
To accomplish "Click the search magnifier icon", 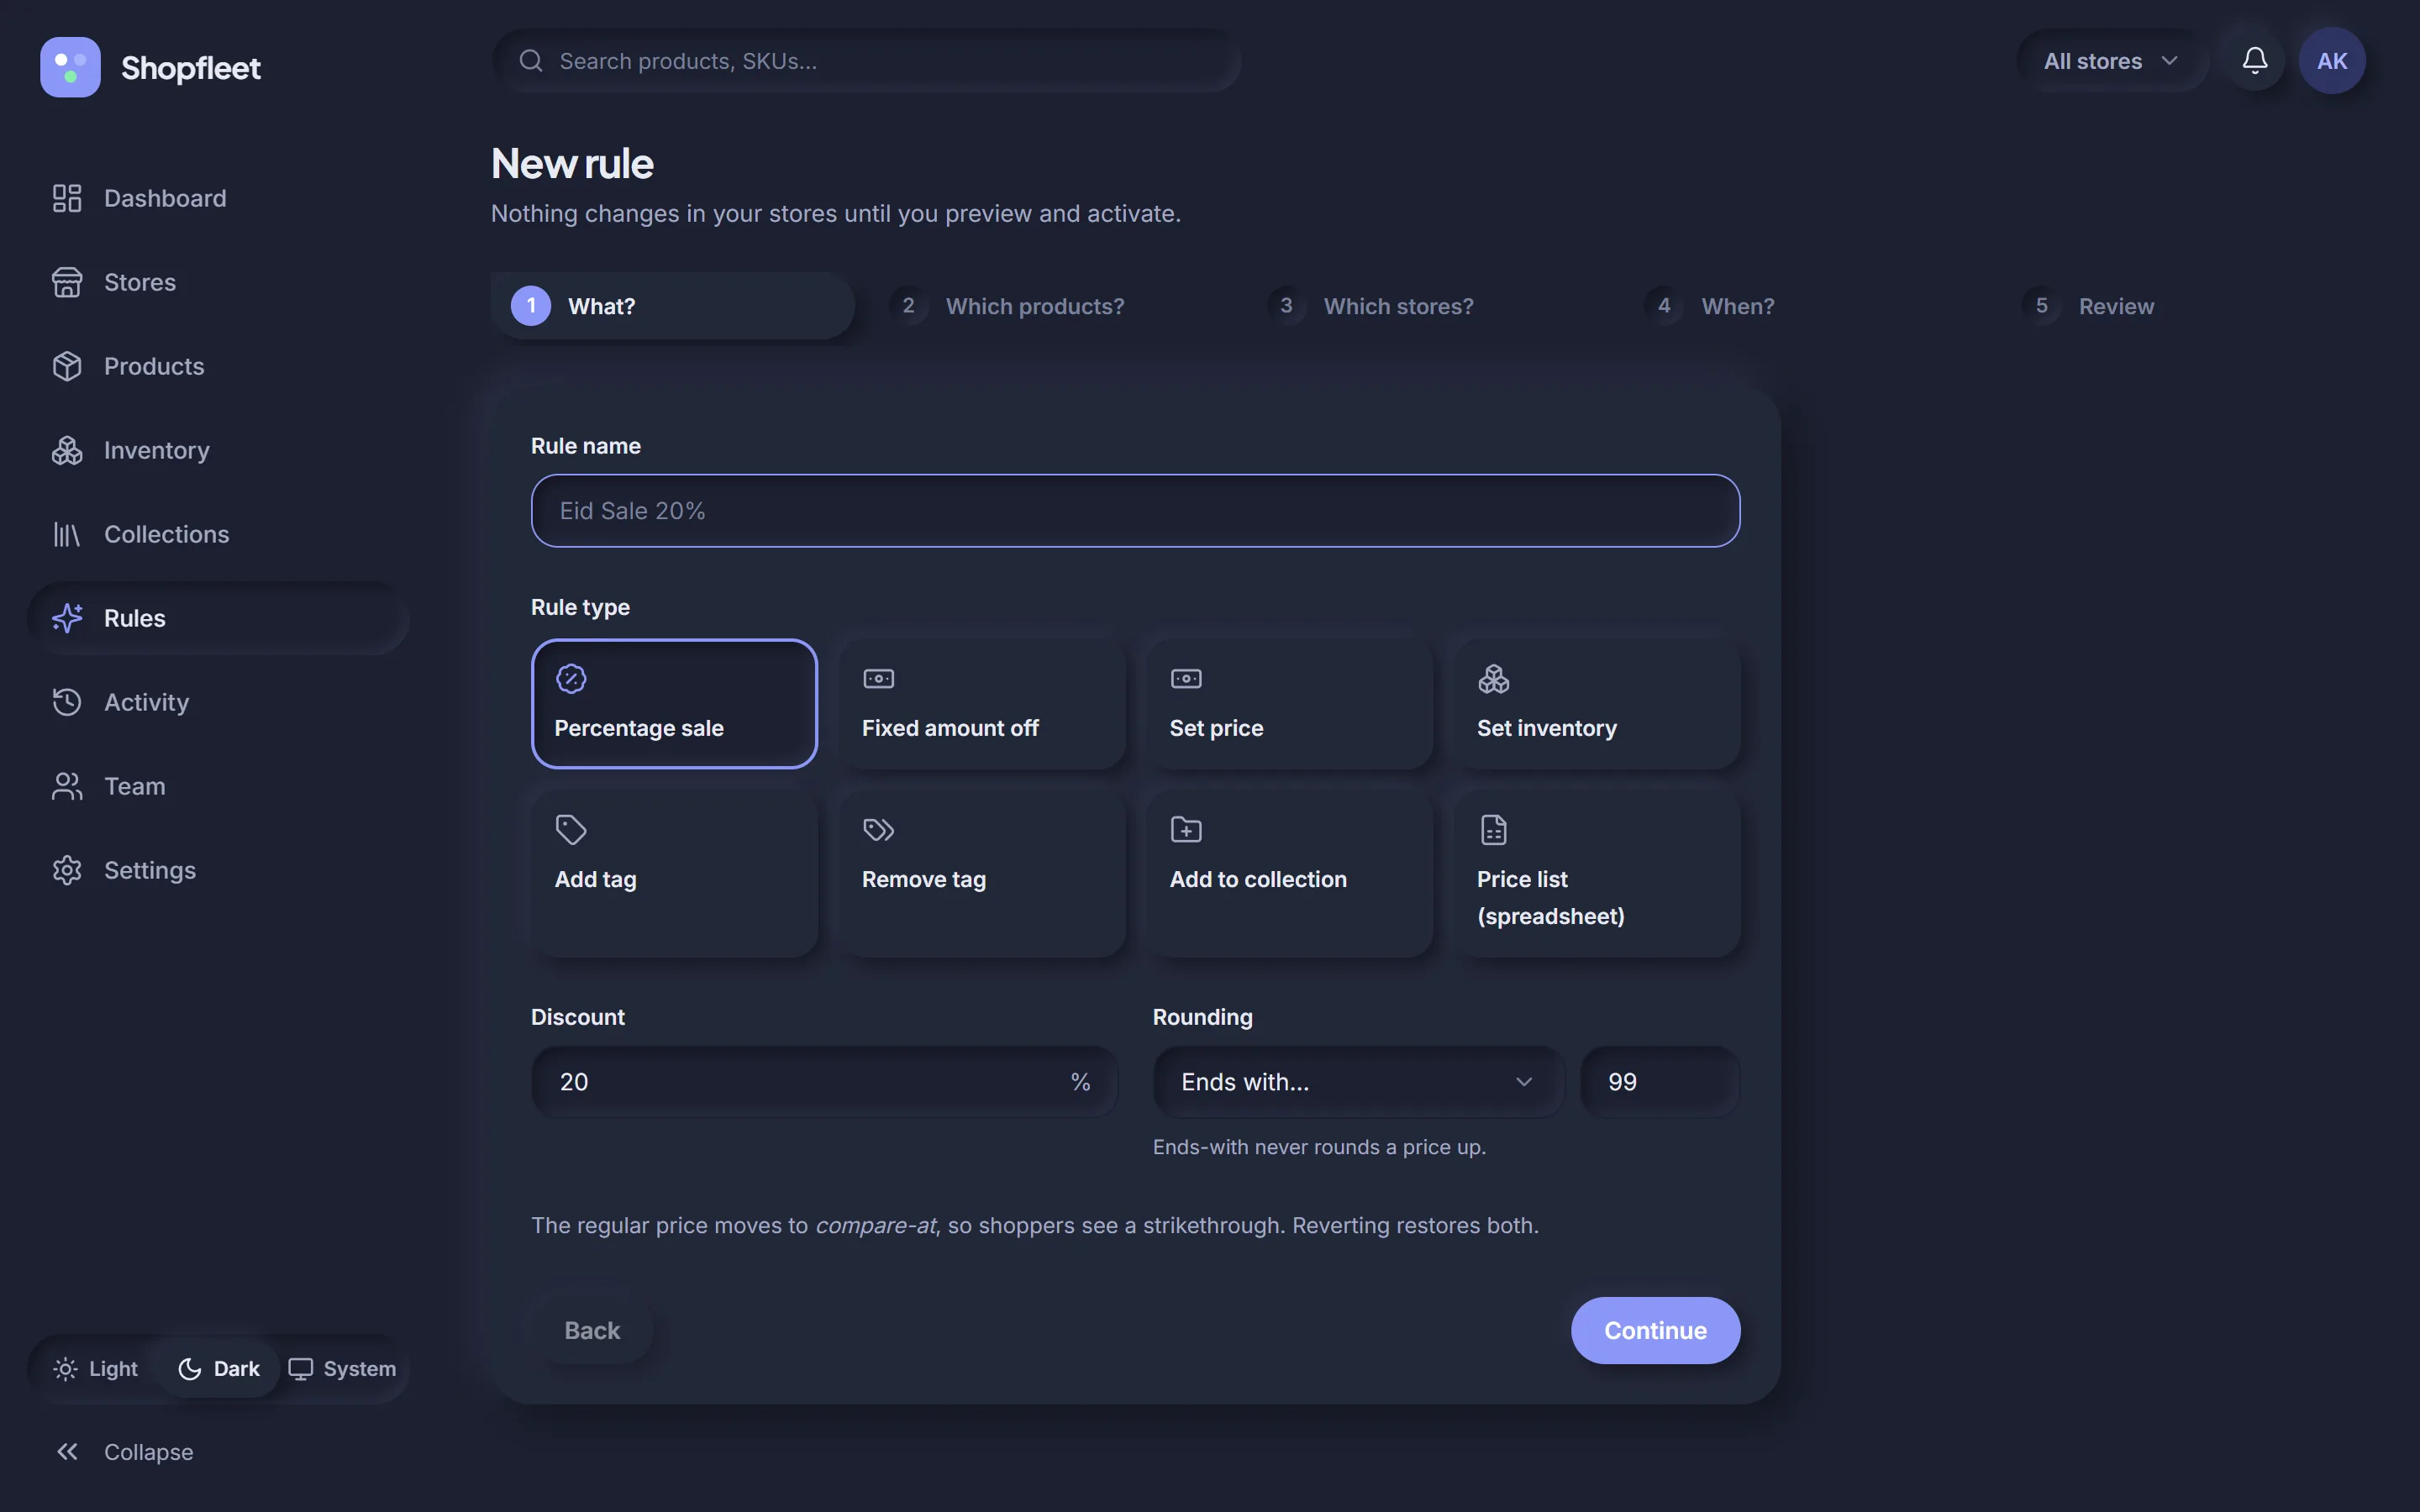I will coord(531,61).
